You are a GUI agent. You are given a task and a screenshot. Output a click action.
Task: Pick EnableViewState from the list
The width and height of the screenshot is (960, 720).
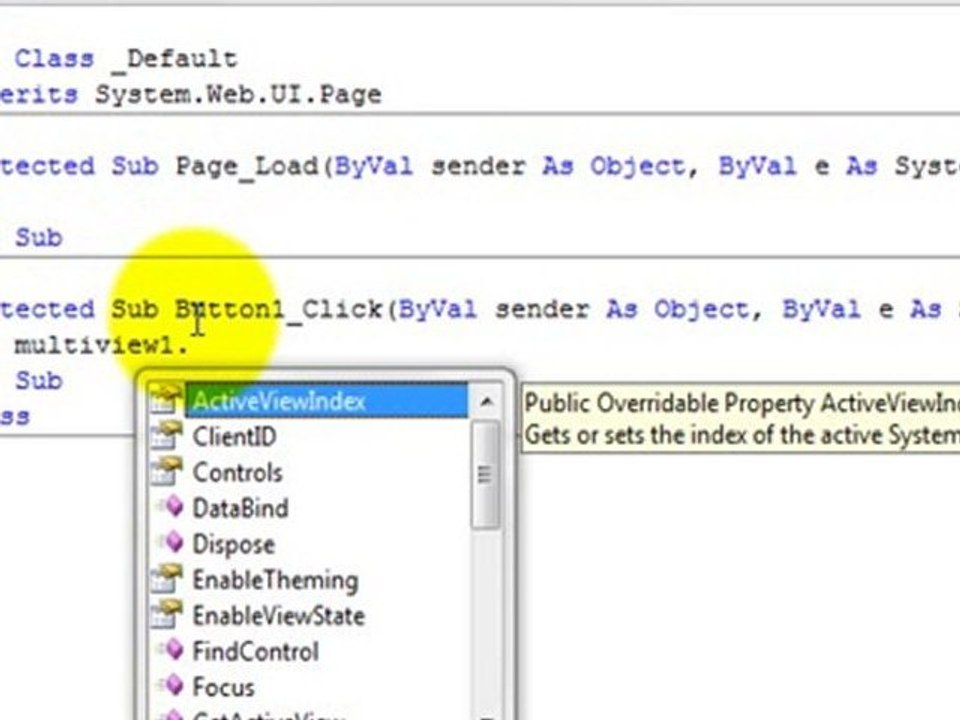pyautogui.click(x=279, y=616)
